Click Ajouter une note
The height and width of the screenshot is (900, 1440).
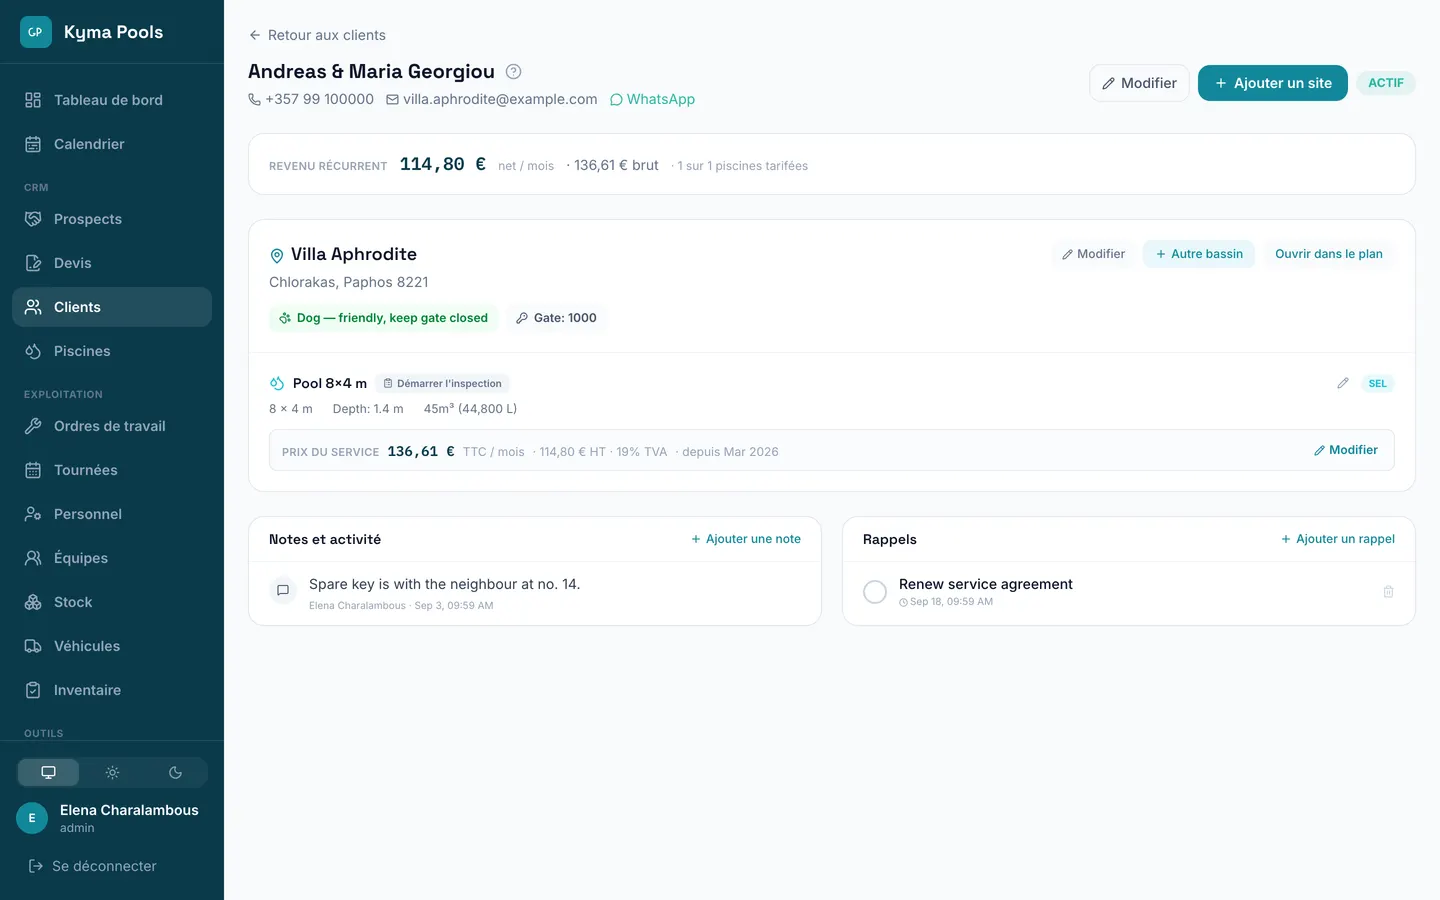click(x=746, y=539)
